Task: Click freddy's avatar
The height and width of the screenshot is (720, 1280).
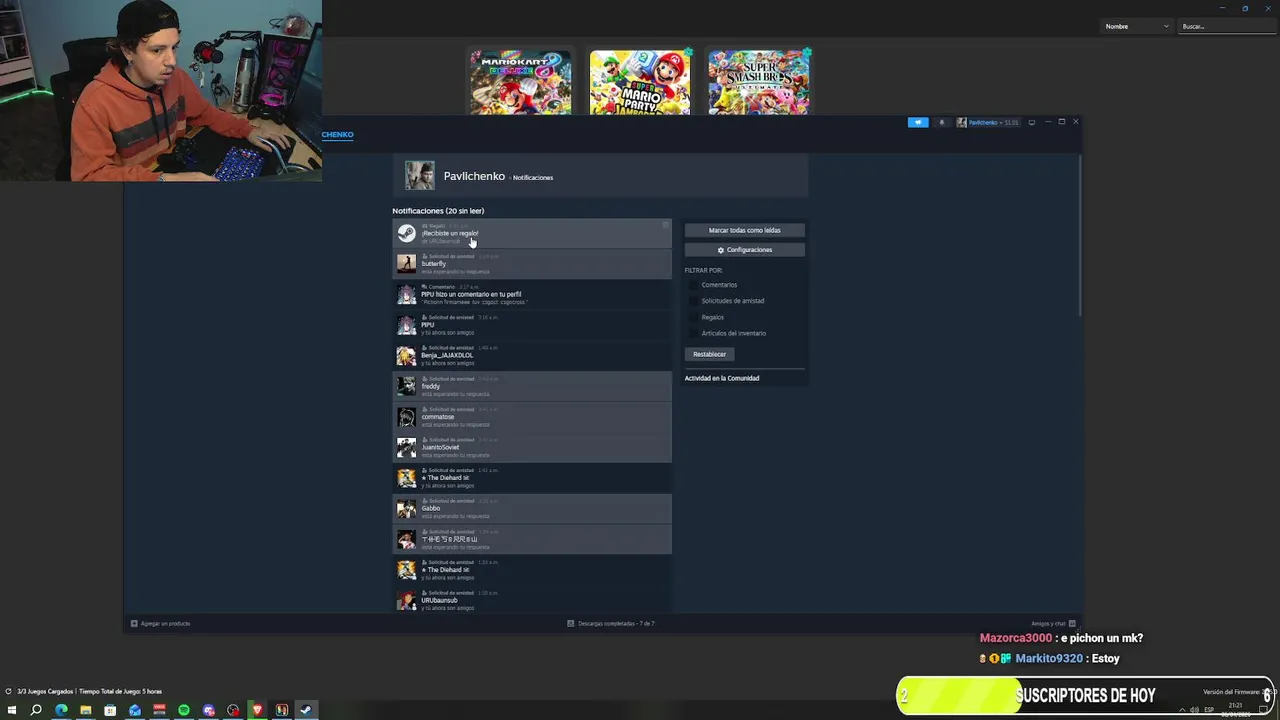Action: point(406,386)
